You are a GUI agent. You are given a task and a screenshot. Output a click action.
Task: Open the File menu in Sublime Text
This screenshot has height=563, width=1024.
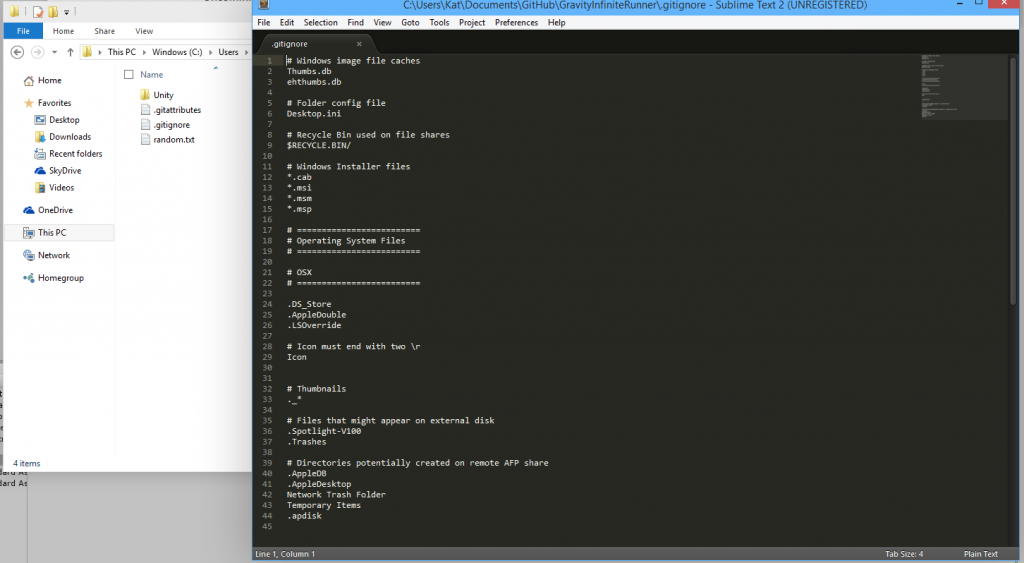click(263, 22)
